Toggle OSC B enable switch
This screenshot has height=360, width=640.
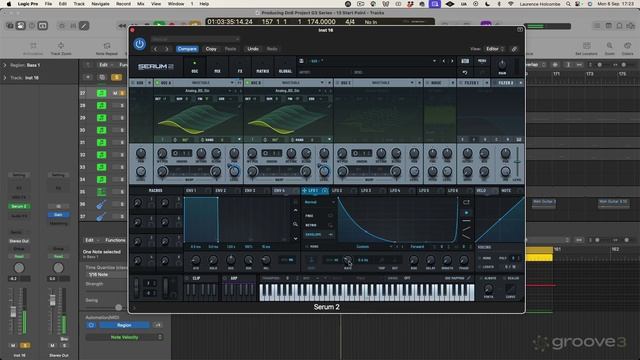[248, 83]
